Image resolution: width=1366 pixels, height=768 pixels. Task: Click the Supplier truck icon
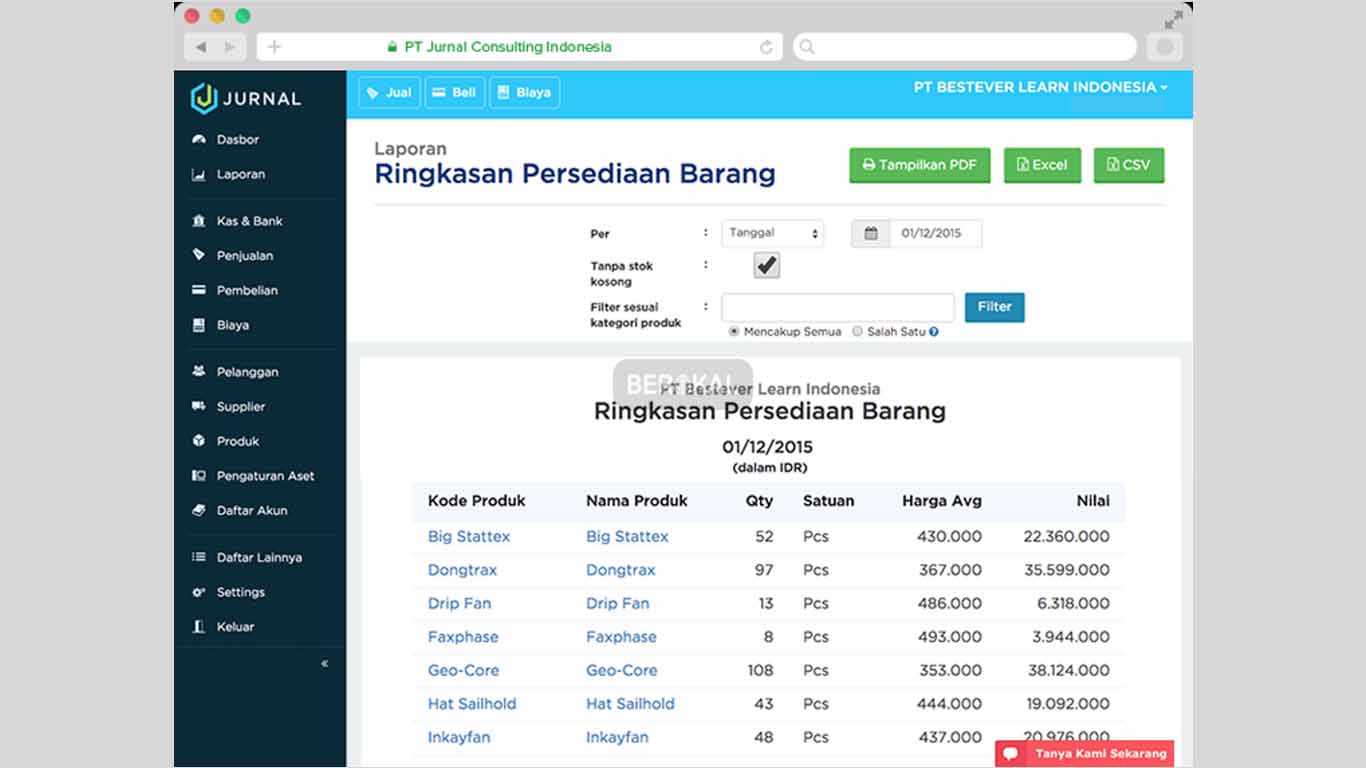199,406
